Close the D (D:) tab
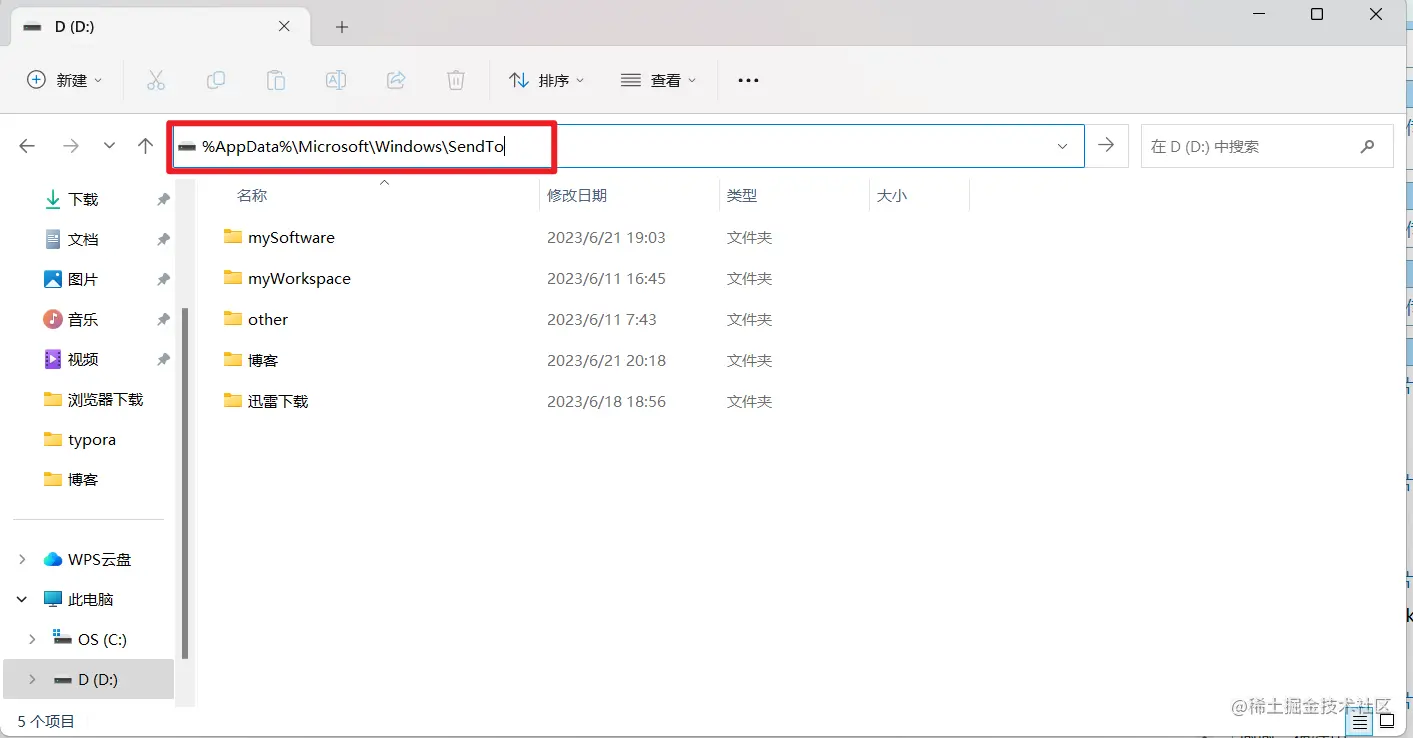This screenshot has height=738, width=1413. (284, 27)
